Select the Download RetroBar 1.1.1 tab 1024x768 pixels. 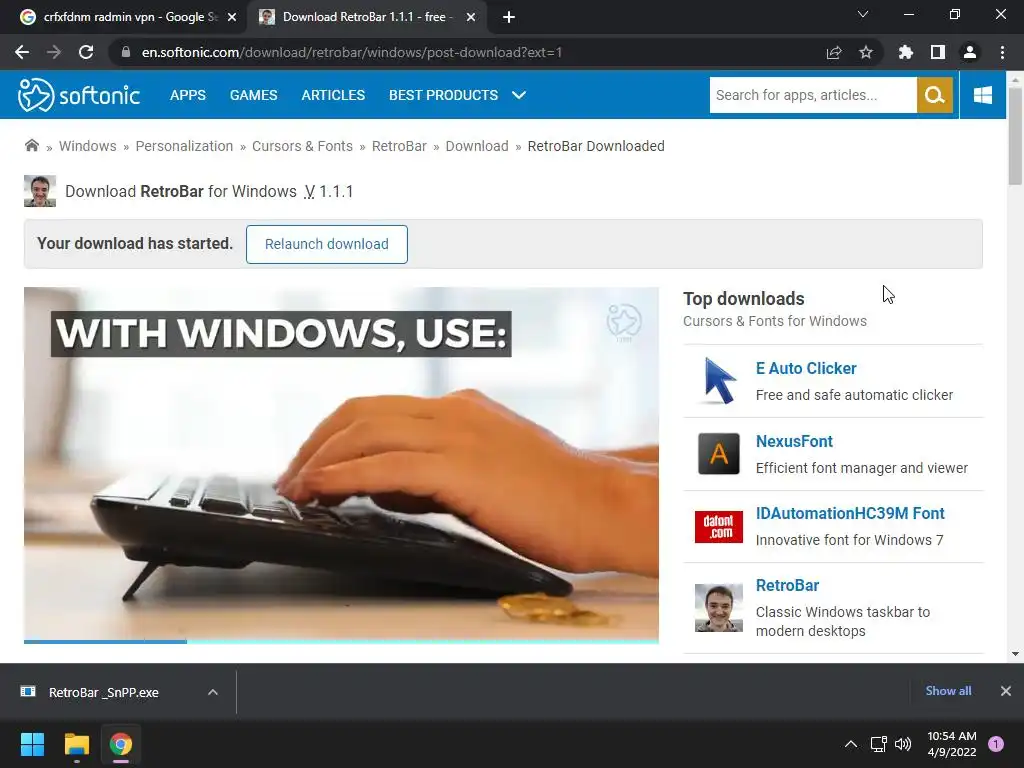pyautogui.click(x=368, y=18)
